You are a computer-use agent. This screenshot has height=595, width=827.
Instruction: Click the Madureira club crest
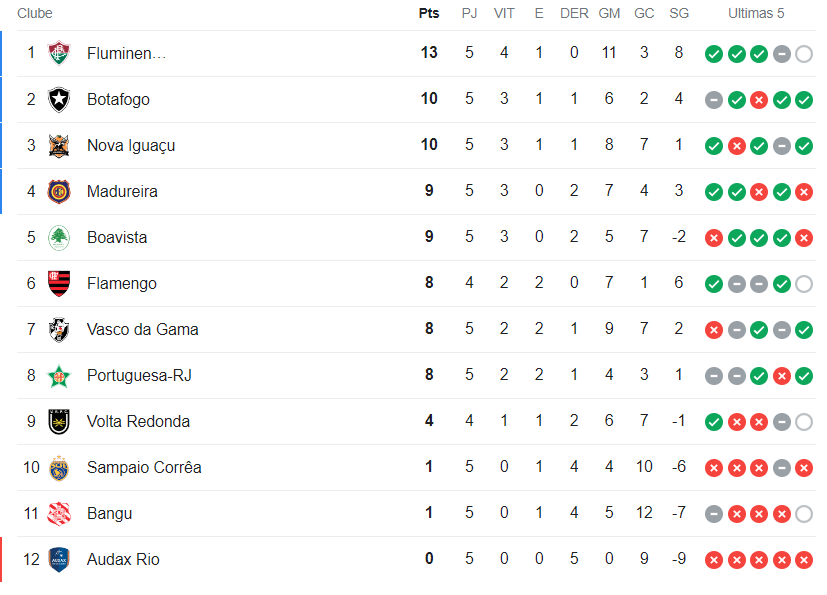click(x=59, y=191)
